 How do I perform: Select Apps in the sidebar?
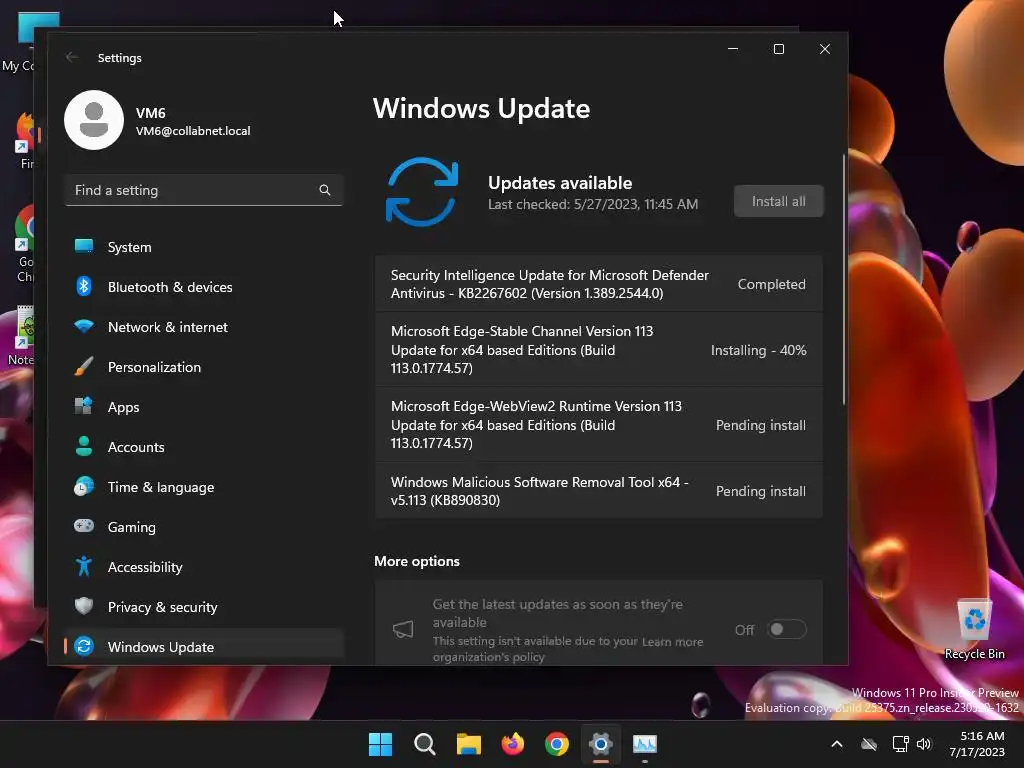pyautogui.click(x=204, y=407)
